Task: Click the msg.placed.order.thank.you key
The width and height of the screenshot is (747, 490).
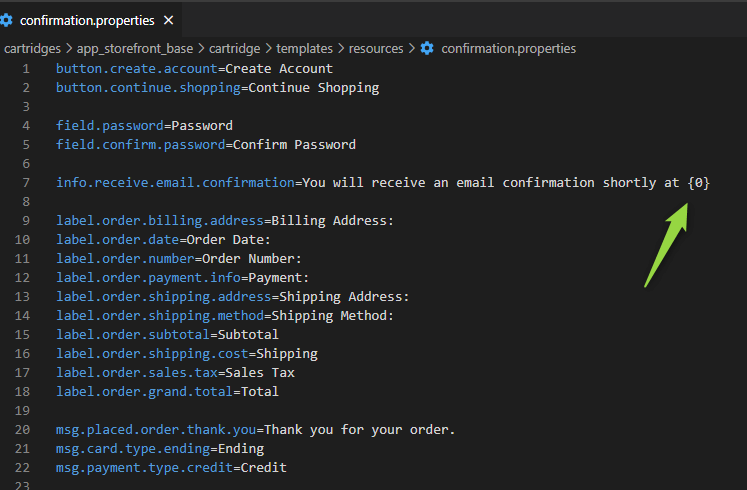Action: tap(156, 430)
